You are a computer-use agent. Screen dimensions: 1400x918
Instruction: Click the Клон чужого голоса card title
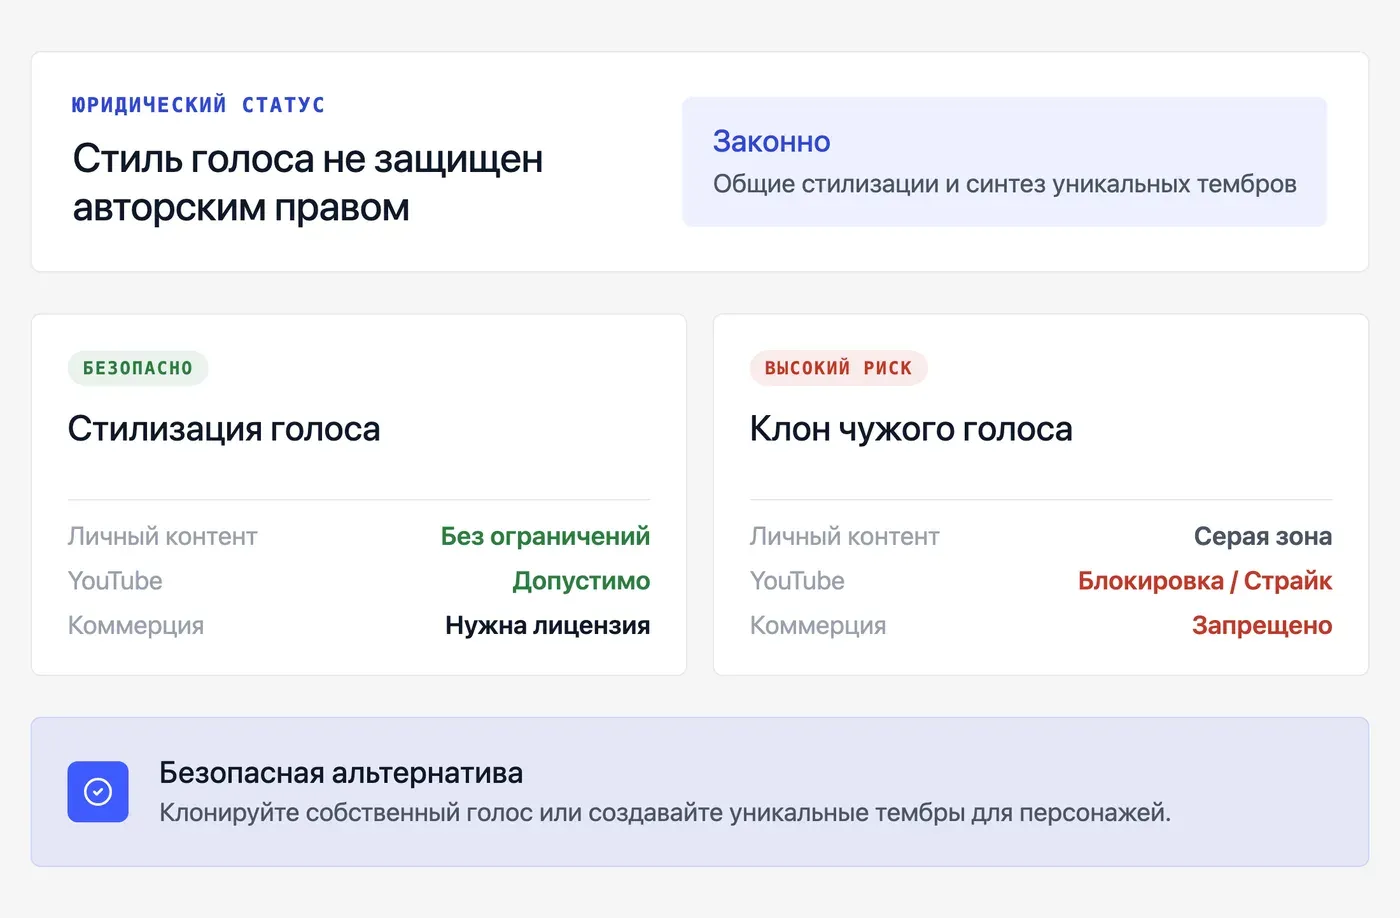tap(911, 429)
